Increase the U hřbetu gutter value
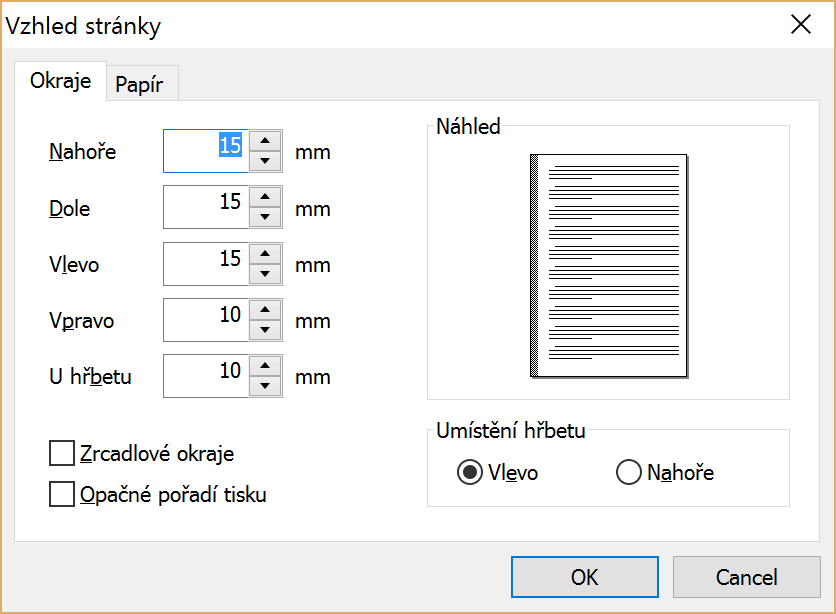836x614 pixels. click(x=264, y=366)
